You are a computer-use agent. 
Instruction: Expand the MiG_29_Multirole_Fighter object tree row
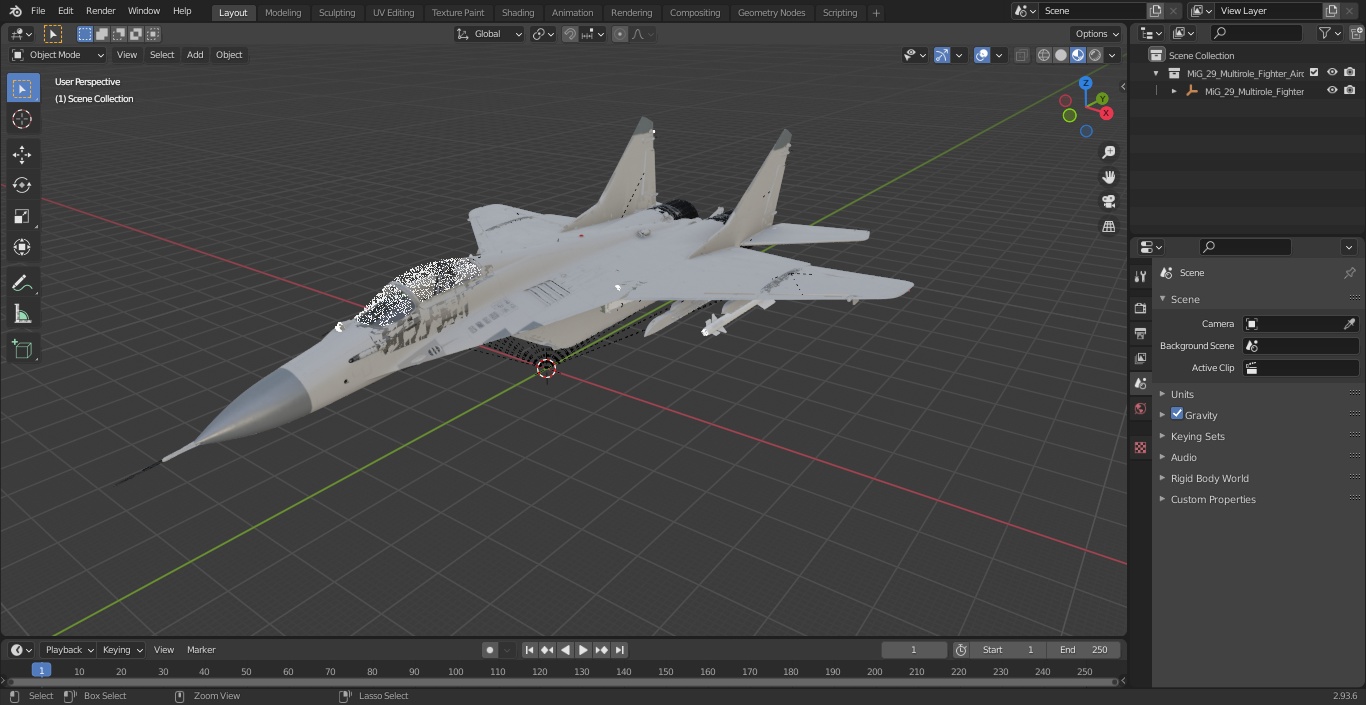pos(1174,91)
